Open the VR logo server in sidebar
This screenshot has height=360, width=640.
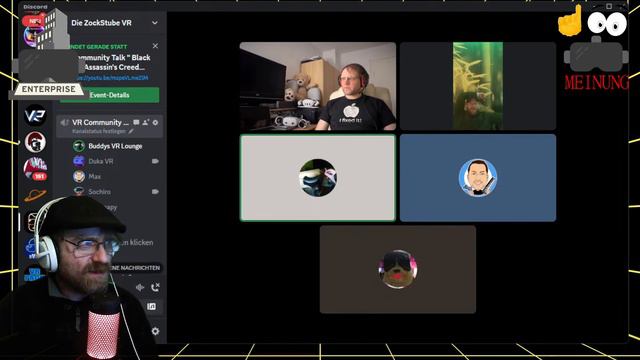click(x=35, y=116)
